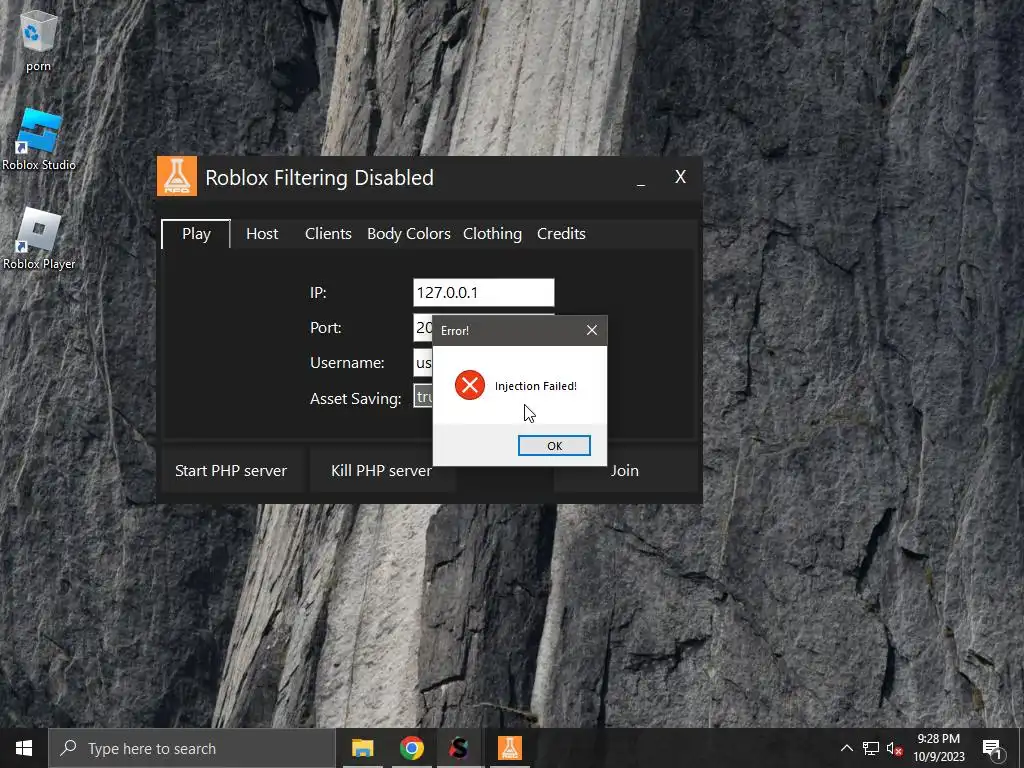
Task: Click OK in the error dialog
Action: (554, 445)
